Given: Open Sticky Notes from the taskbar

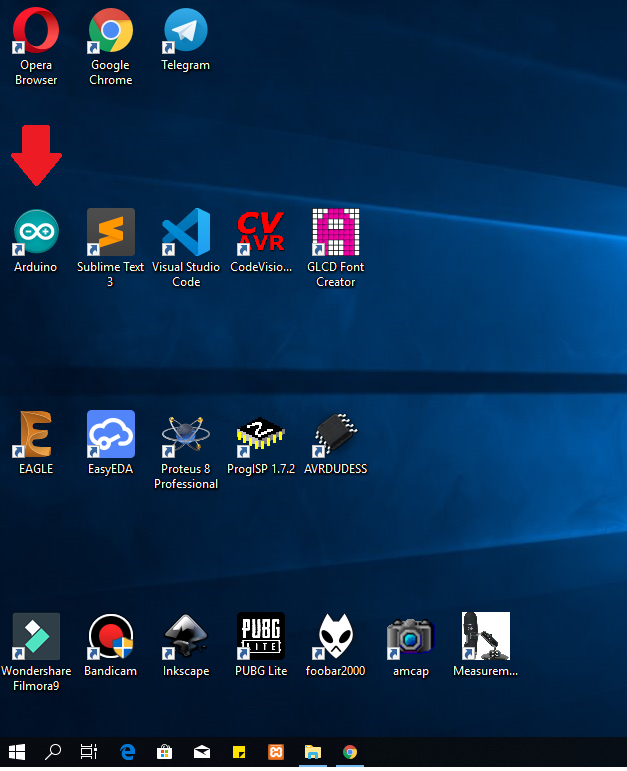Looking at the screenshot, I should click(239, 752).
